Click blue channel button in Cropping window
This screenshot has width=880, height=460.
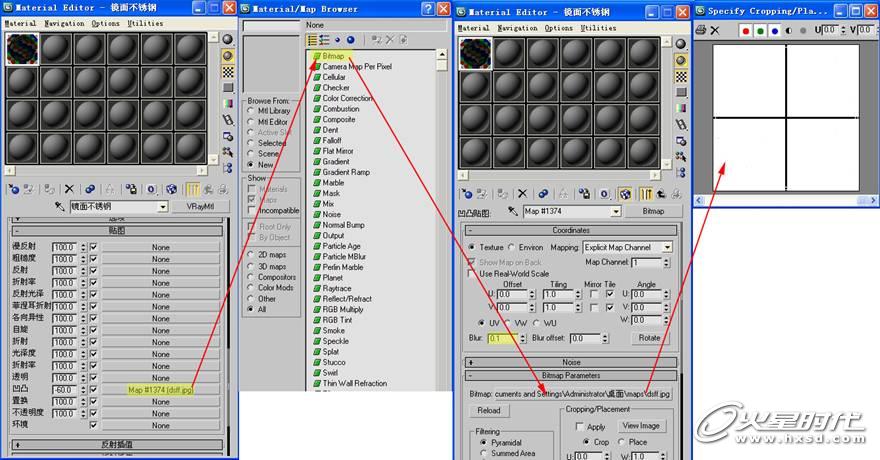pyautogui.click(x=775, y=30)
